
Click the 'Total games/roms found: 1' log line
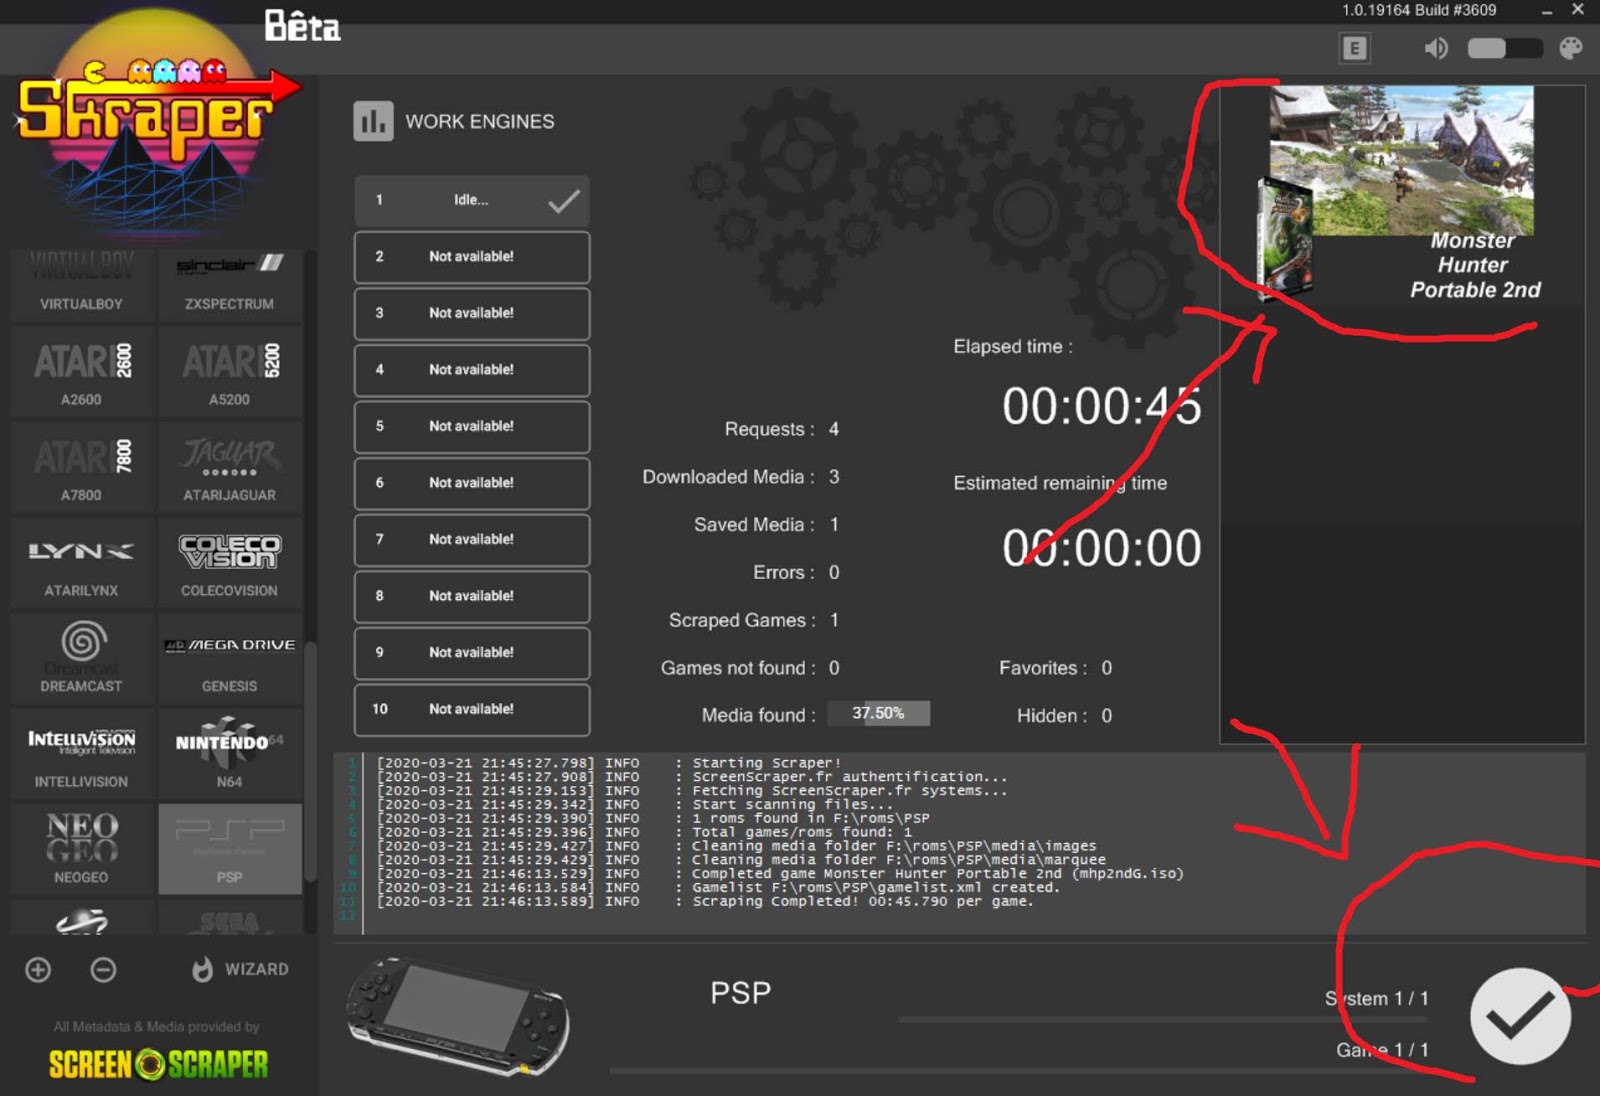coord(802,832)
